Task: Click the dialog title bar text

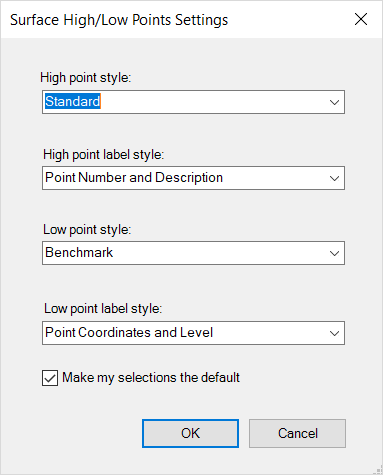Action: [x=119, y=20]
